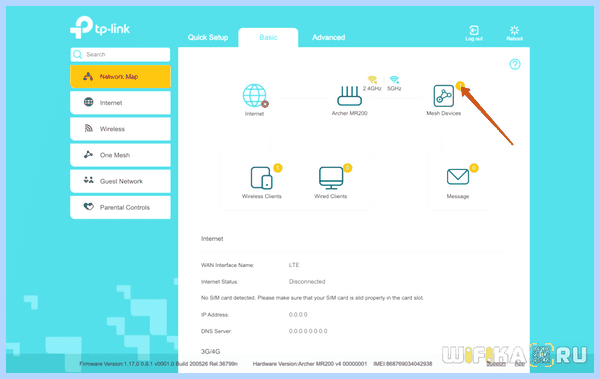Open the Mesh Devices icon

[443, 96]
